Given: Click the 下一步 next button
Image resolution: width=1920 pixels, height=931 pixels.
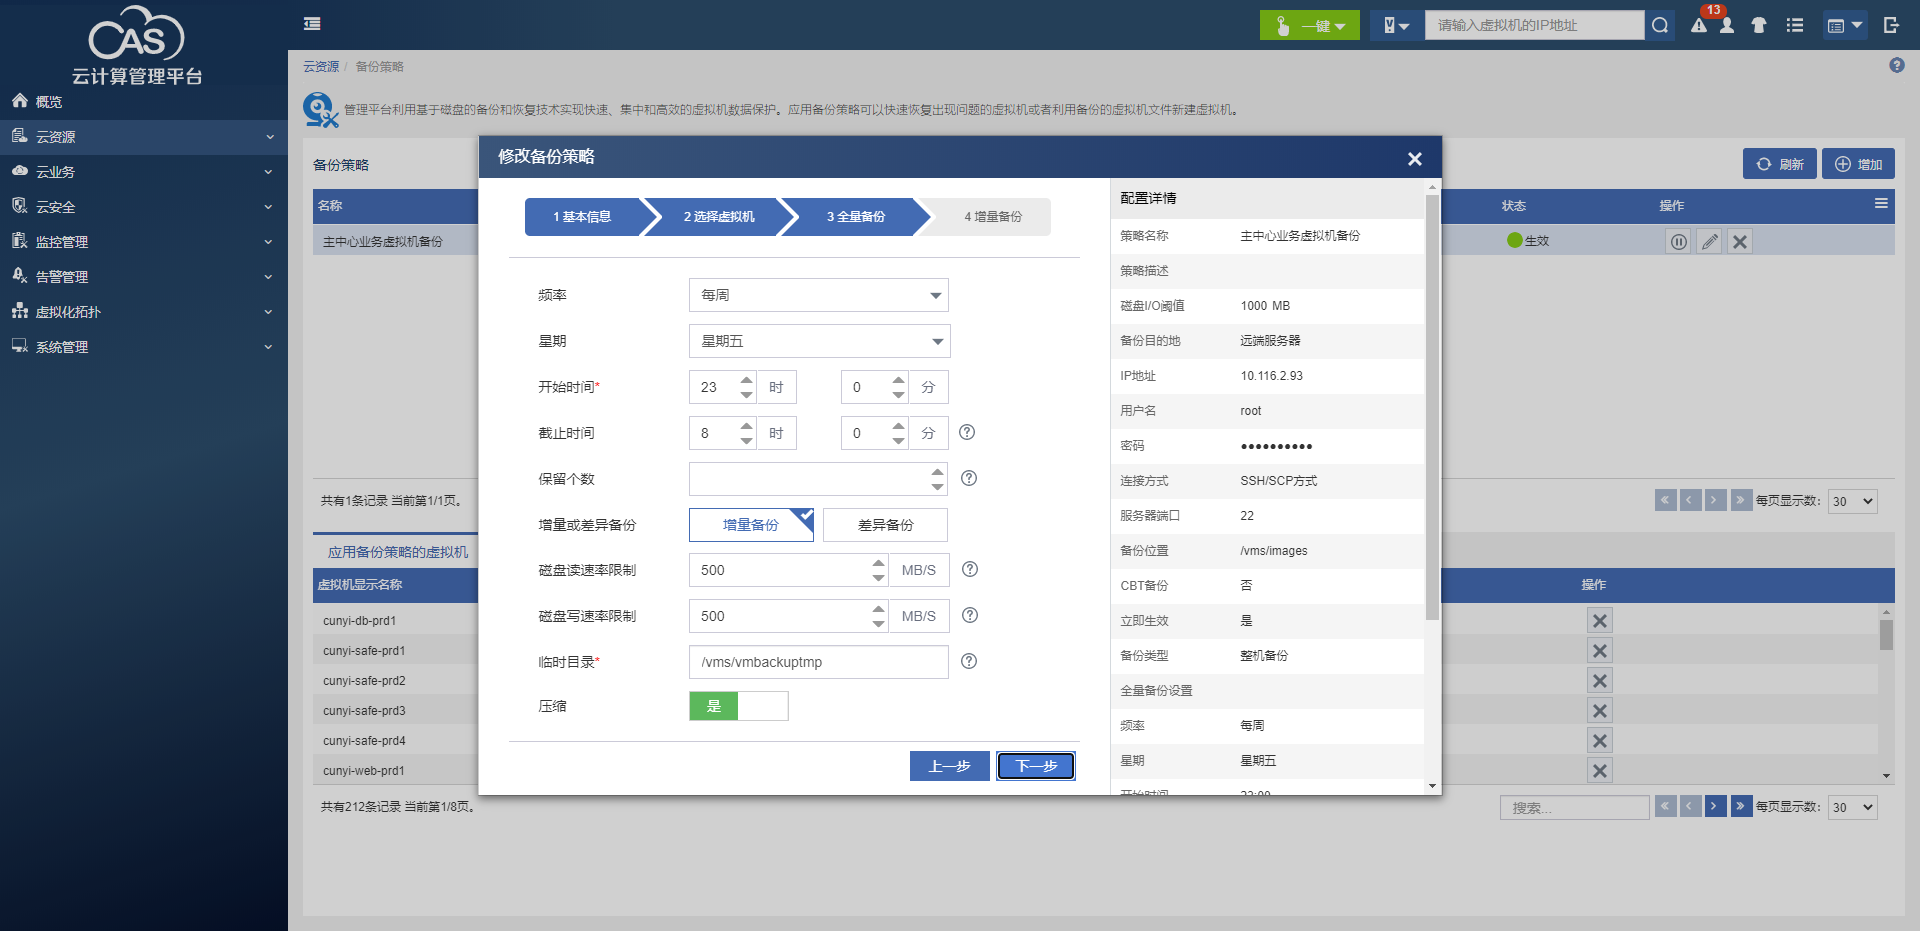Looking at the screenshot, I should click(x=1036, y=766).
